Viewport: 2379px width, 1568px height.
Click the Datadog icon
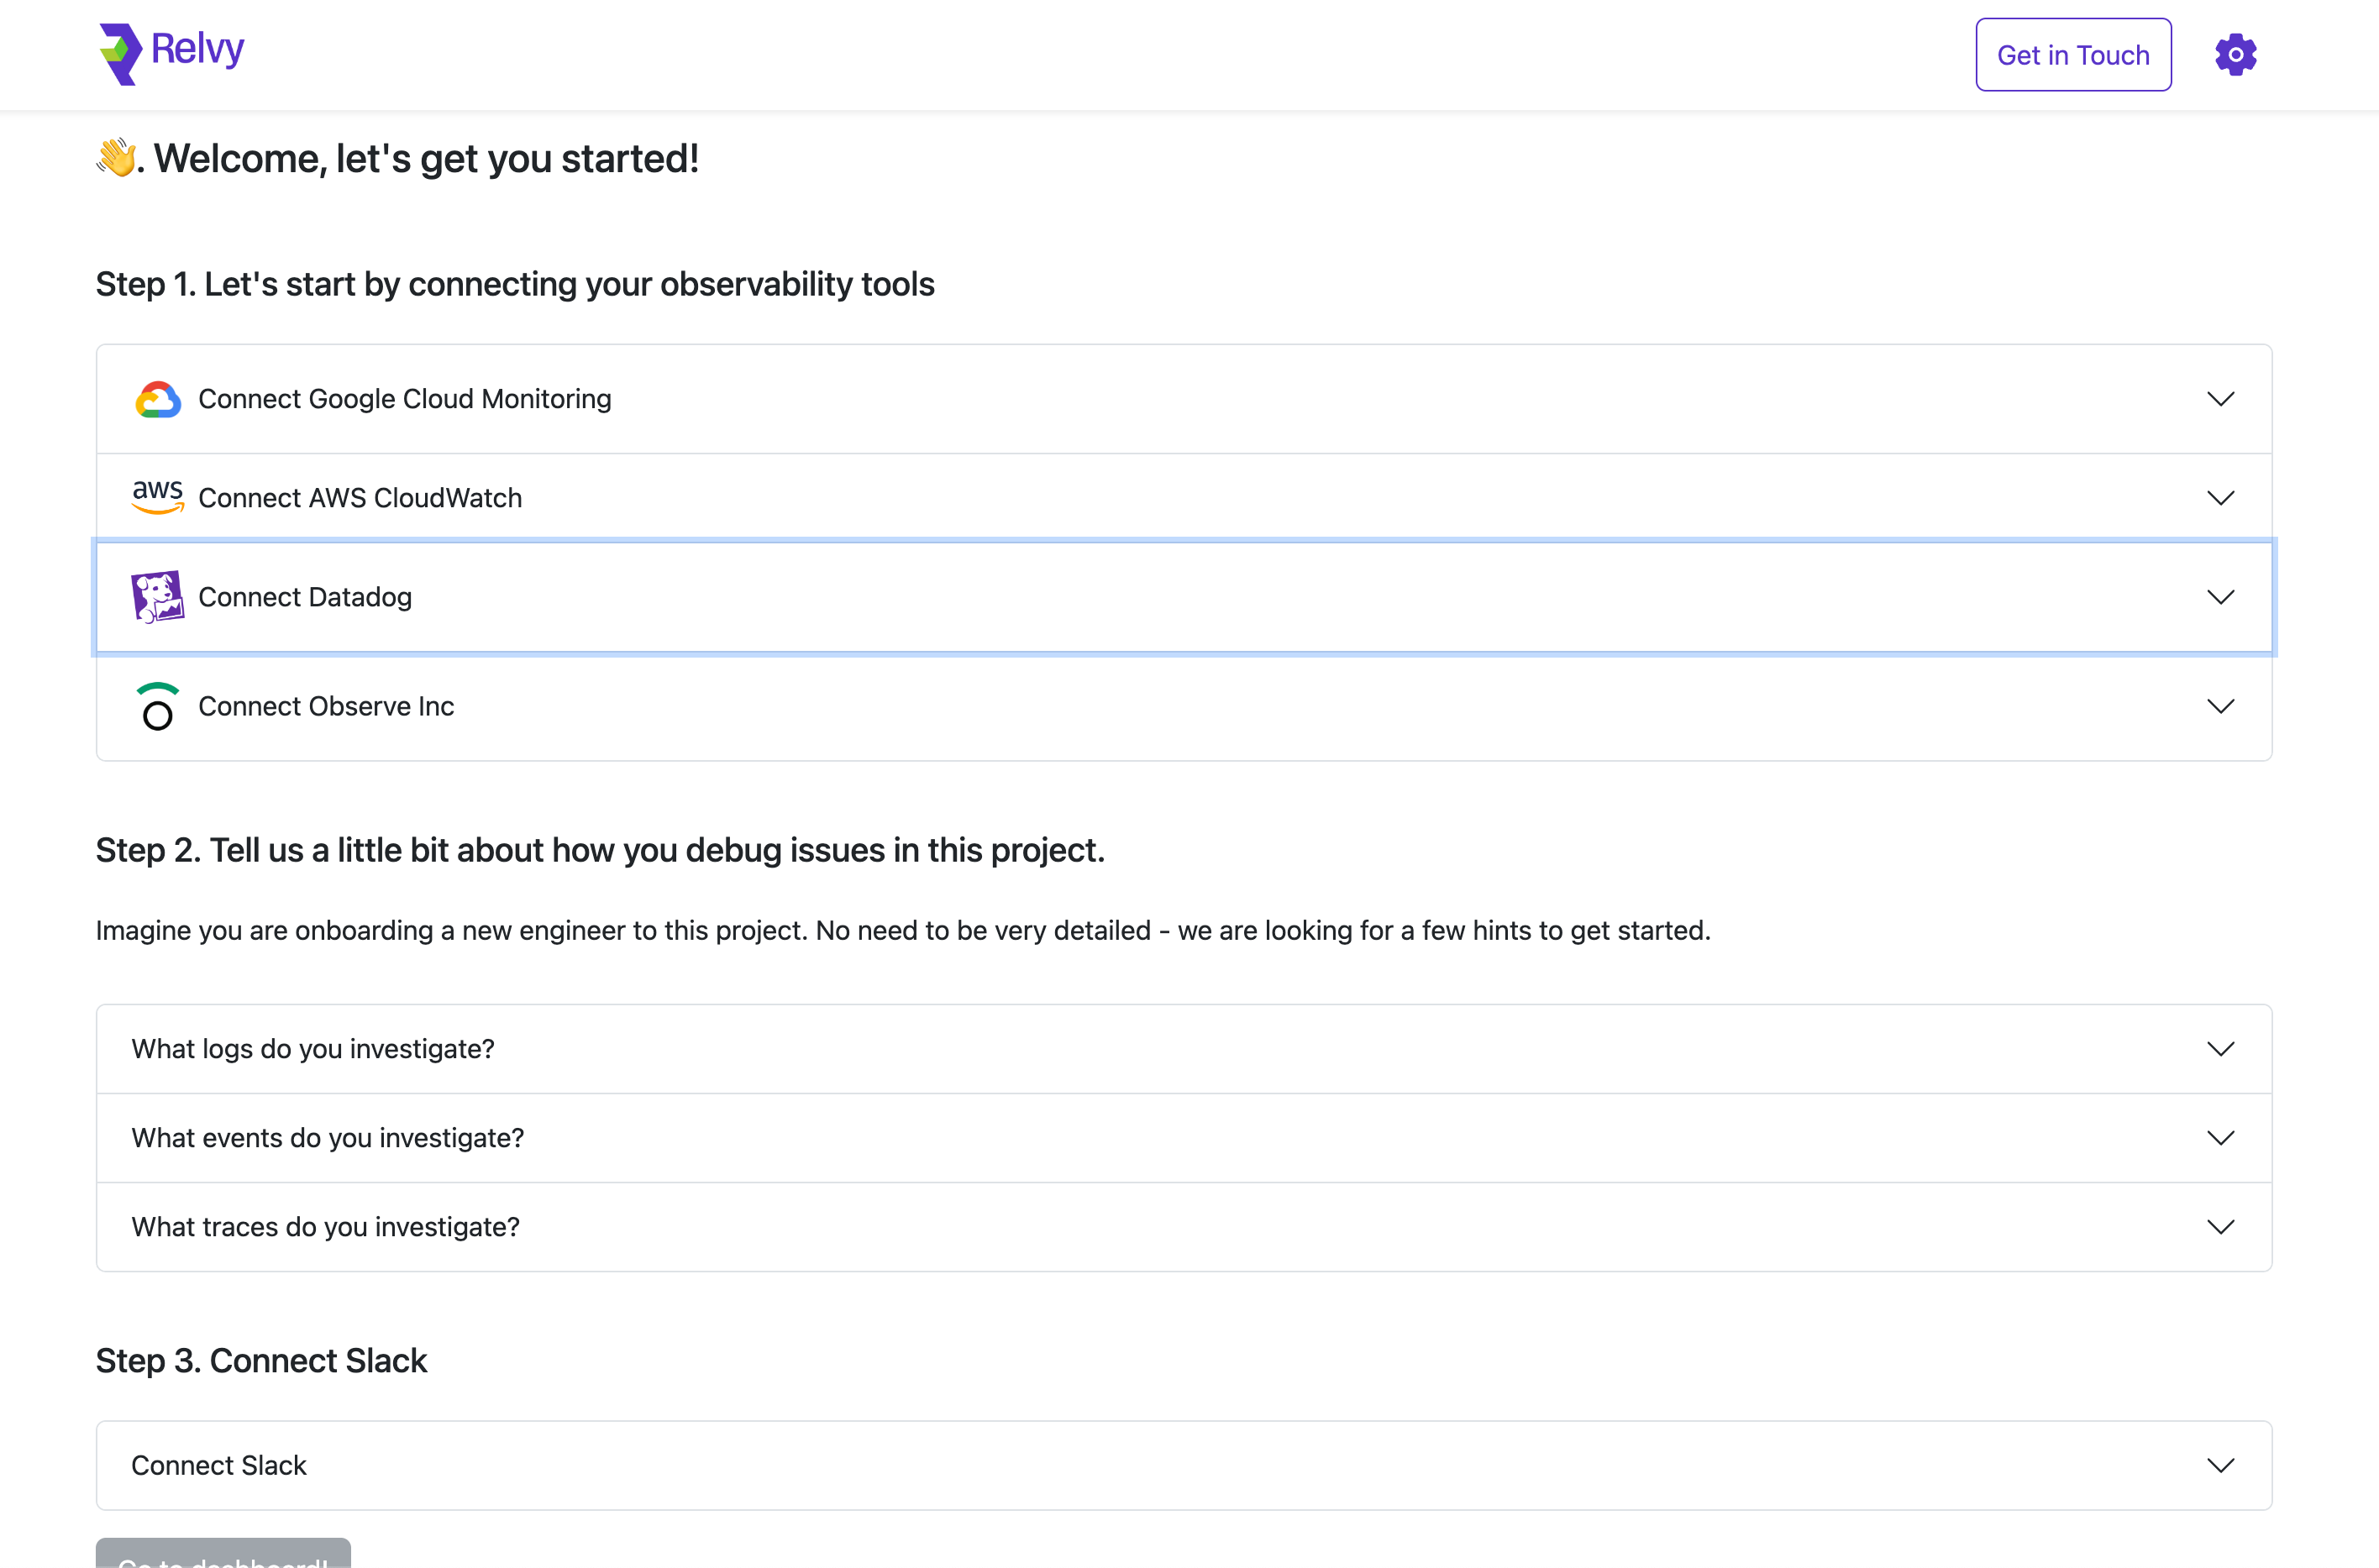(157, 596)
